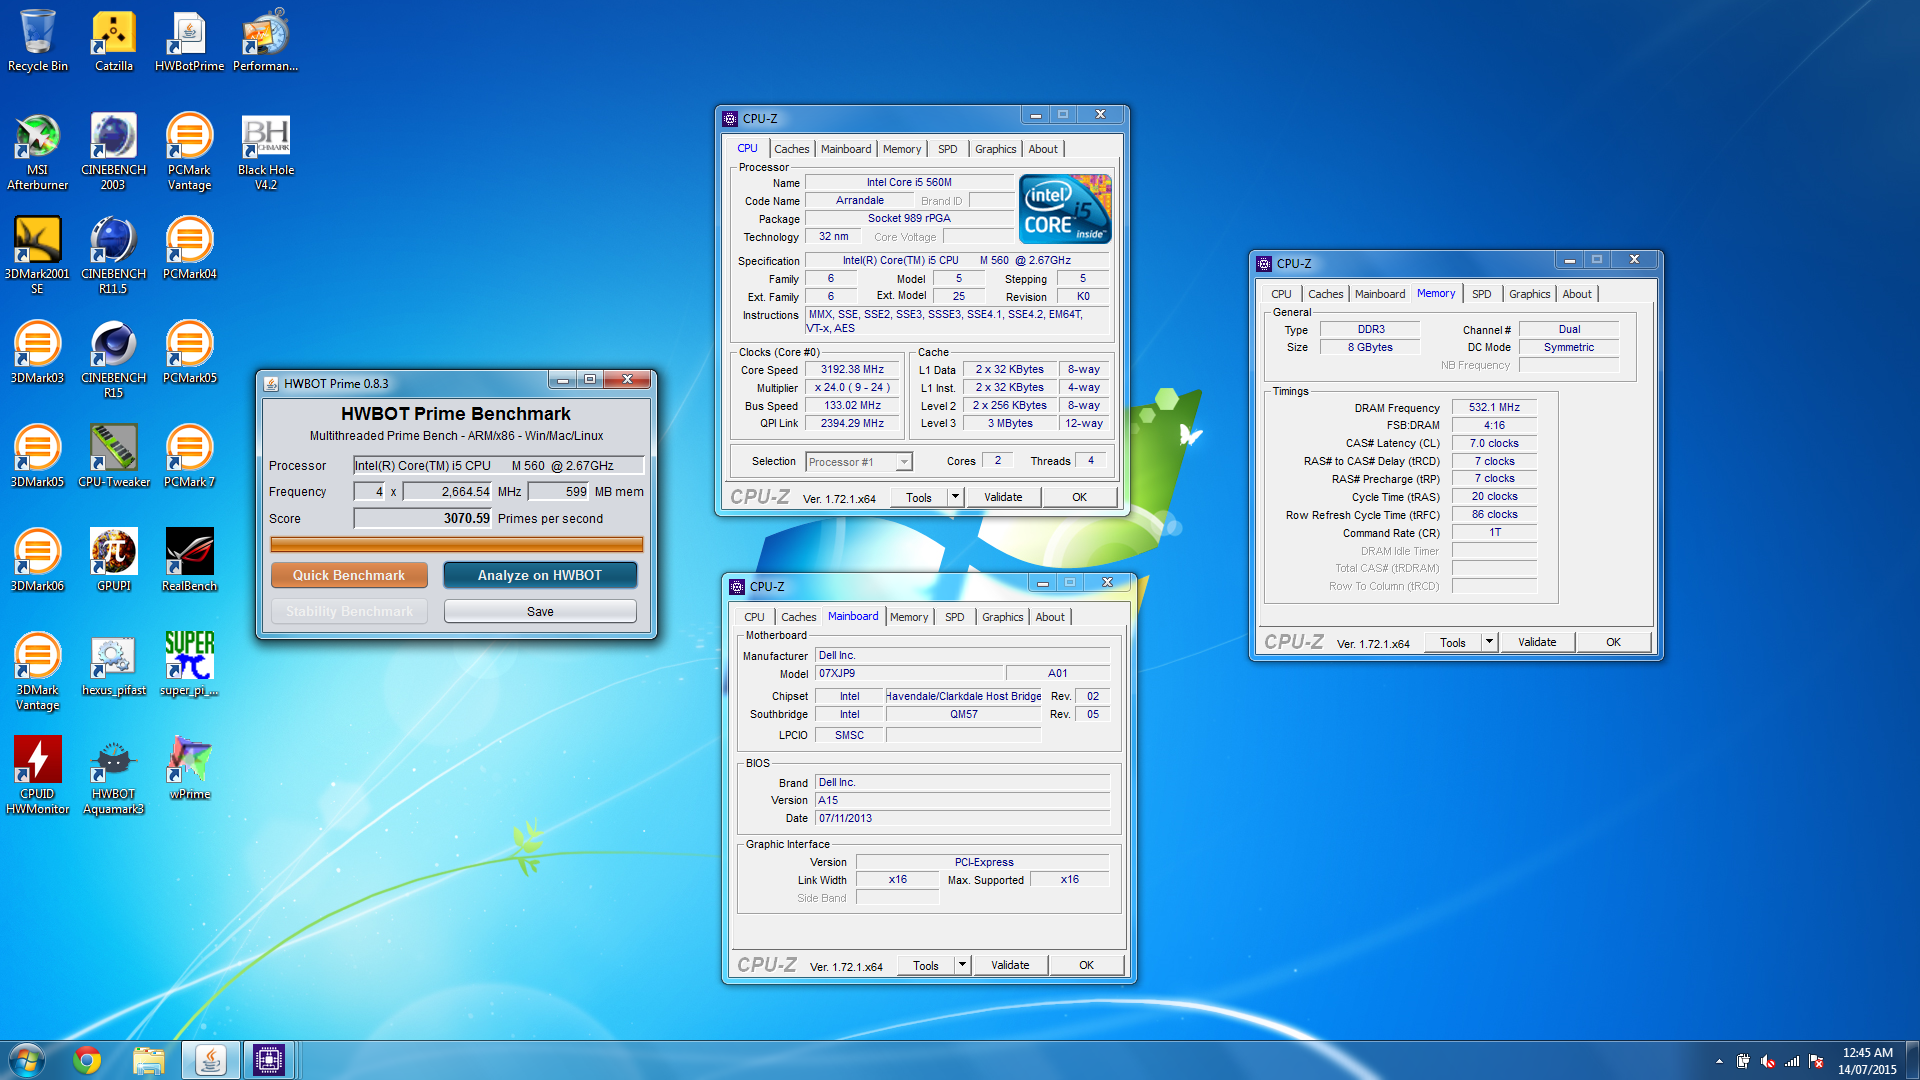Save the HWBOT Prime result

540,611
